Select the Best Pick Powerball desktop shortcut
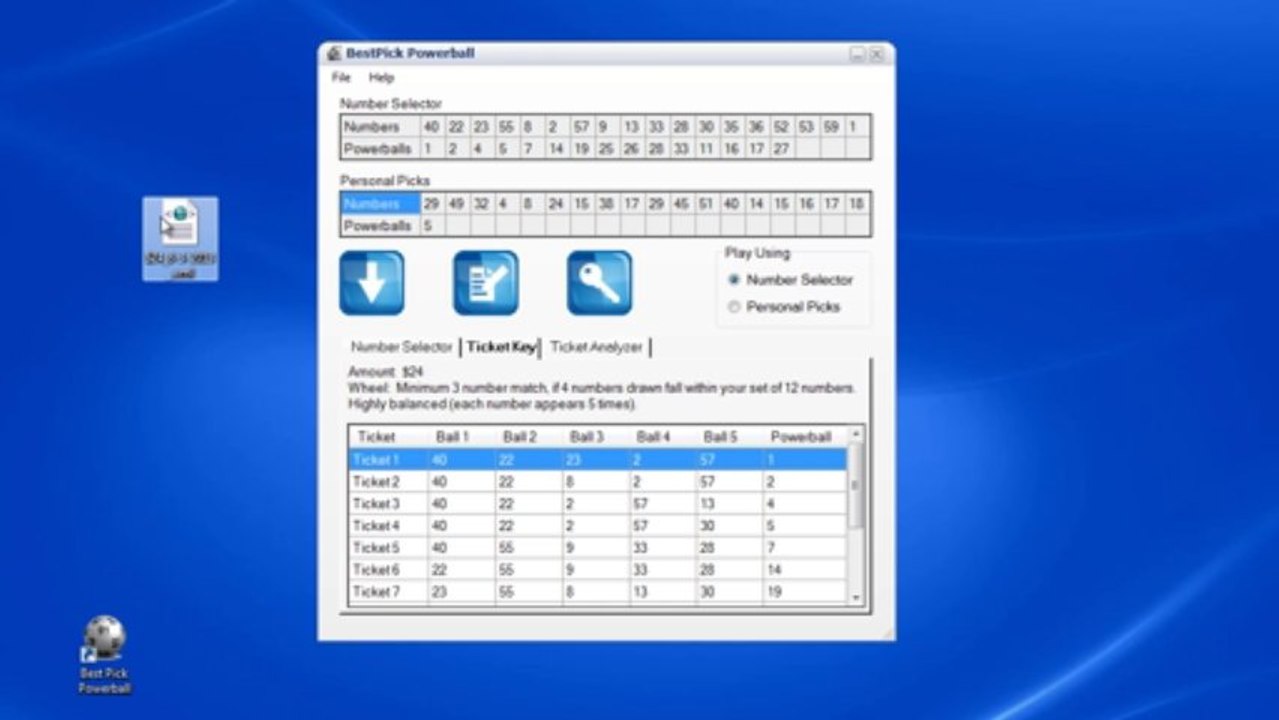The width and height of the screenshot is (1279, 720). (x=105, y=655)
